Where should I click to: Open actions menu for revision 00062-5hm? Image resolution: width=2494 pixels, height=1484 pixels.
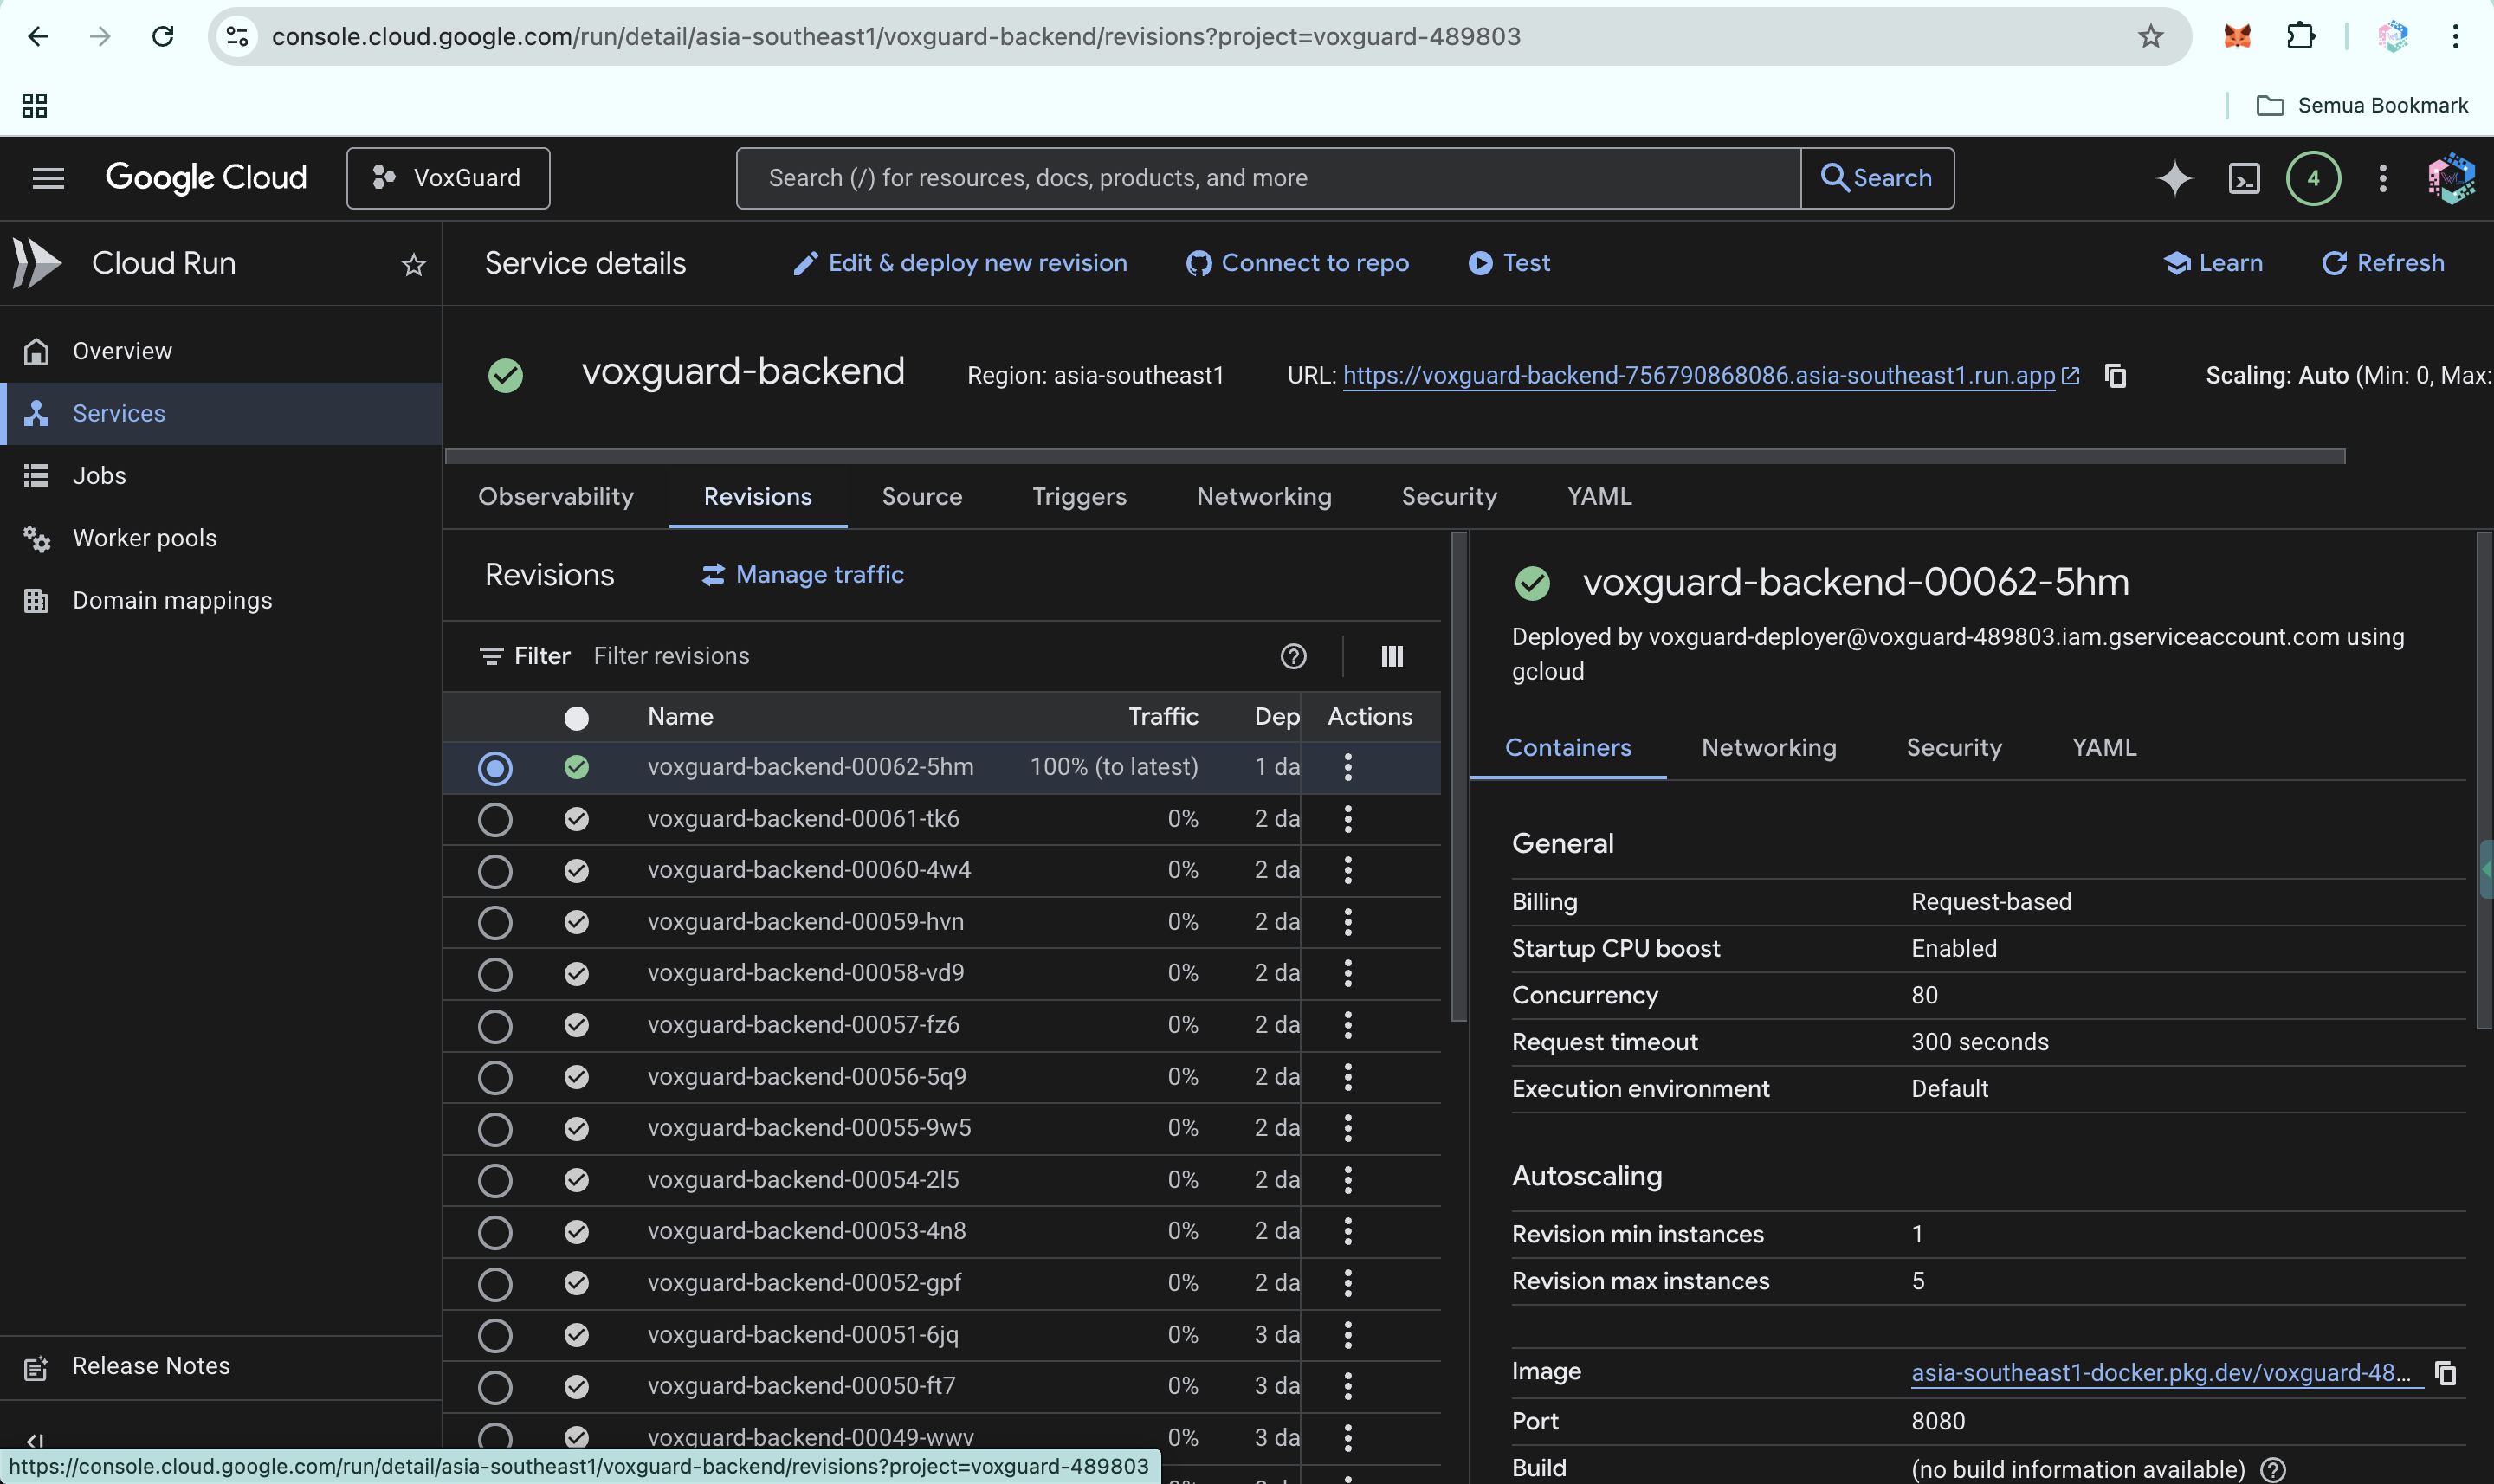[1347, 767]
